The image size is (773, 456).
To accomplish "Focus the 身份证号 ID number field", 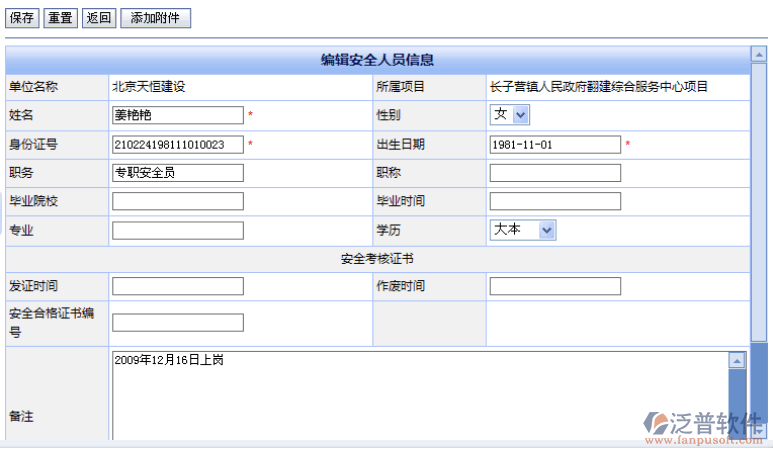I will (178, 144).
